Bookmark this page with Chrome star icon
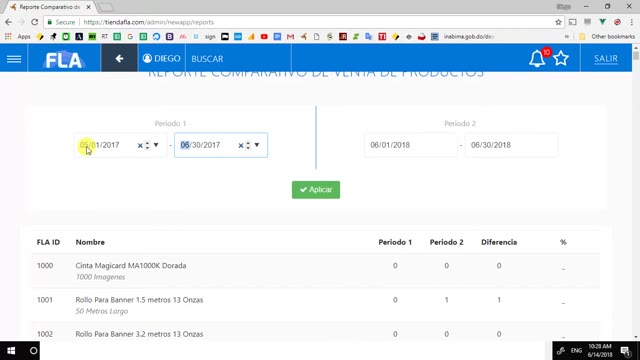640x360 pixels. point(558,22)
